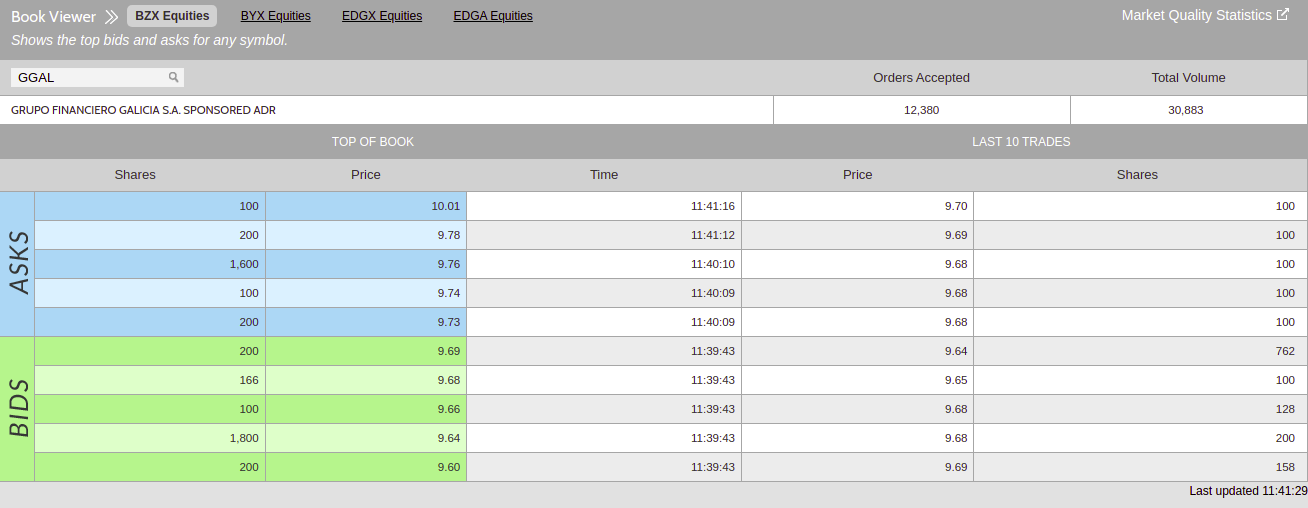Click the Orders Accepted value 12,380
Image resolution: width=1308 pixels, height=508 pixels.
click(921, 110)
